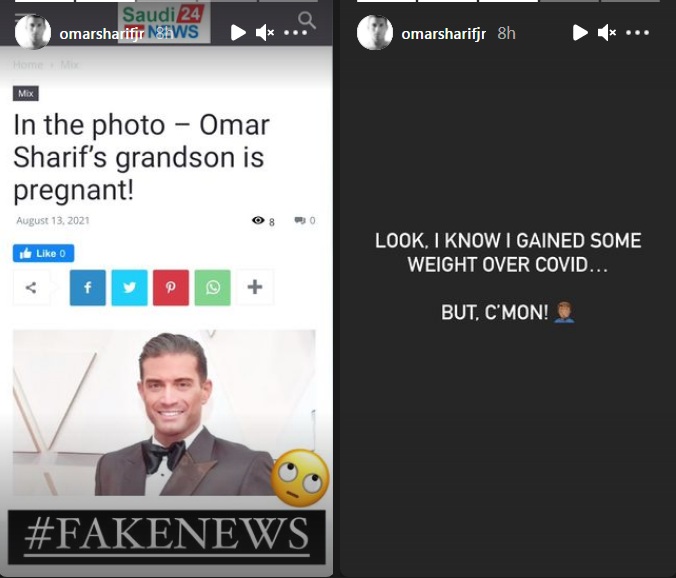676x578 pixels.
Task: Select the Mix category tag
Action: click(26, 94)
